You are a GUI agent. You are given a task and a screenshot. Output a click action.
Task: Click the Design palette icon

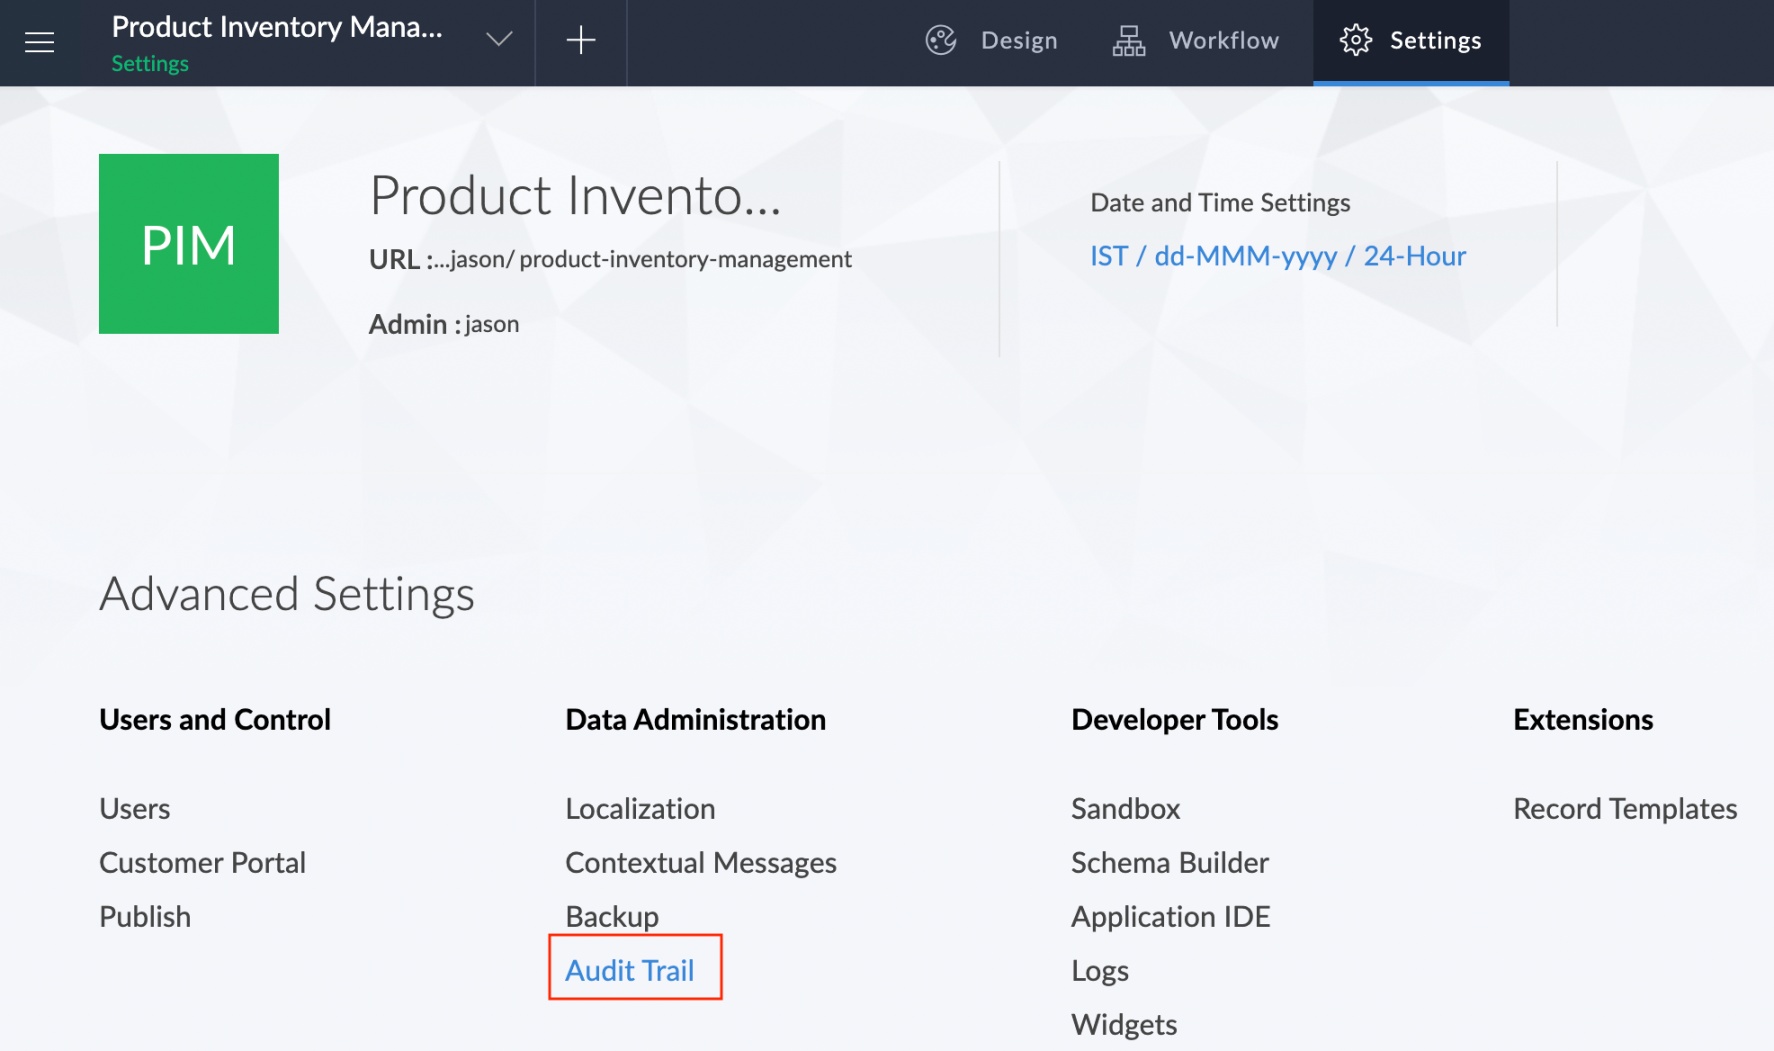pyautogui.click(x=941, y=40)
